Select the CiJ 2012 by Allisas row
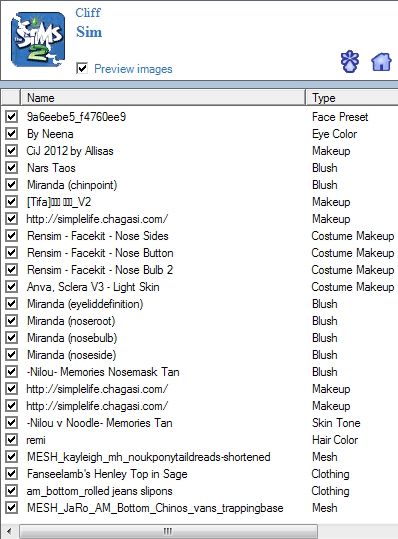Image resolution: width=398 pixels, height=539 pixels. (x=199, y=151)
